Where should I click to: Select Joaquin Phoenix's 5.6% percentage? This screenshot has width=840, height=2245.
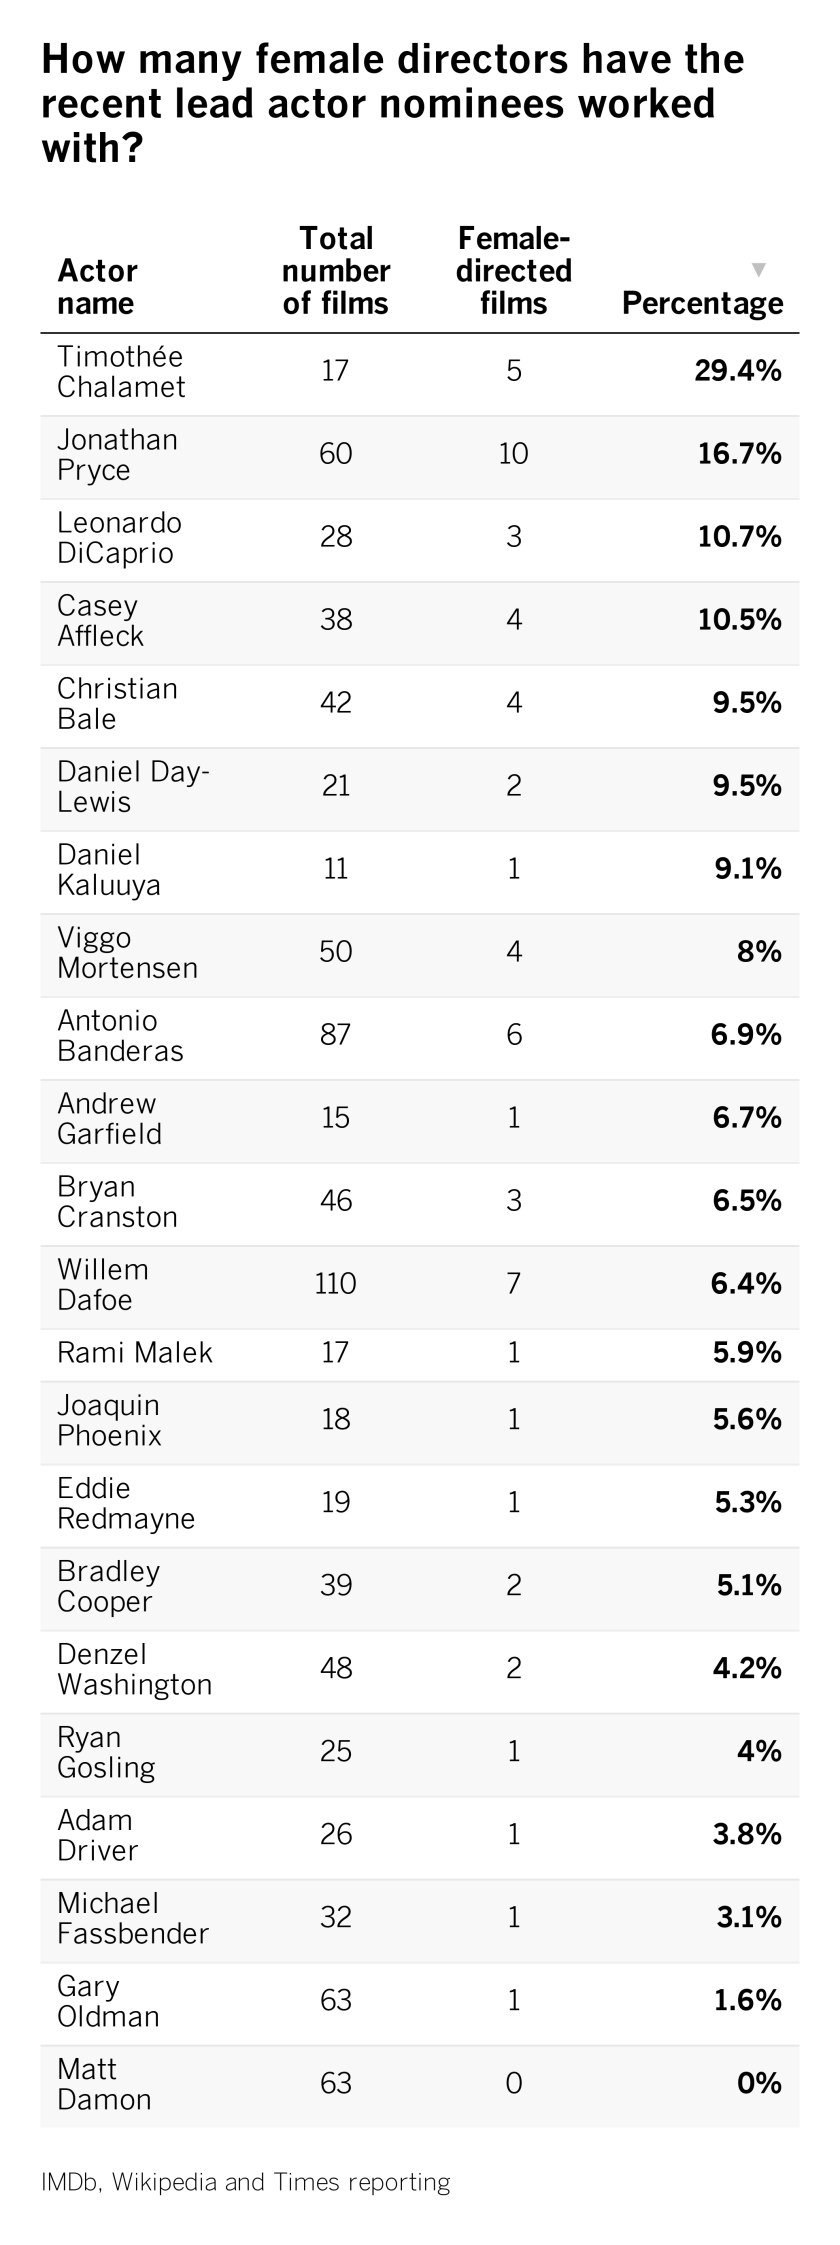pos(747,1420)
